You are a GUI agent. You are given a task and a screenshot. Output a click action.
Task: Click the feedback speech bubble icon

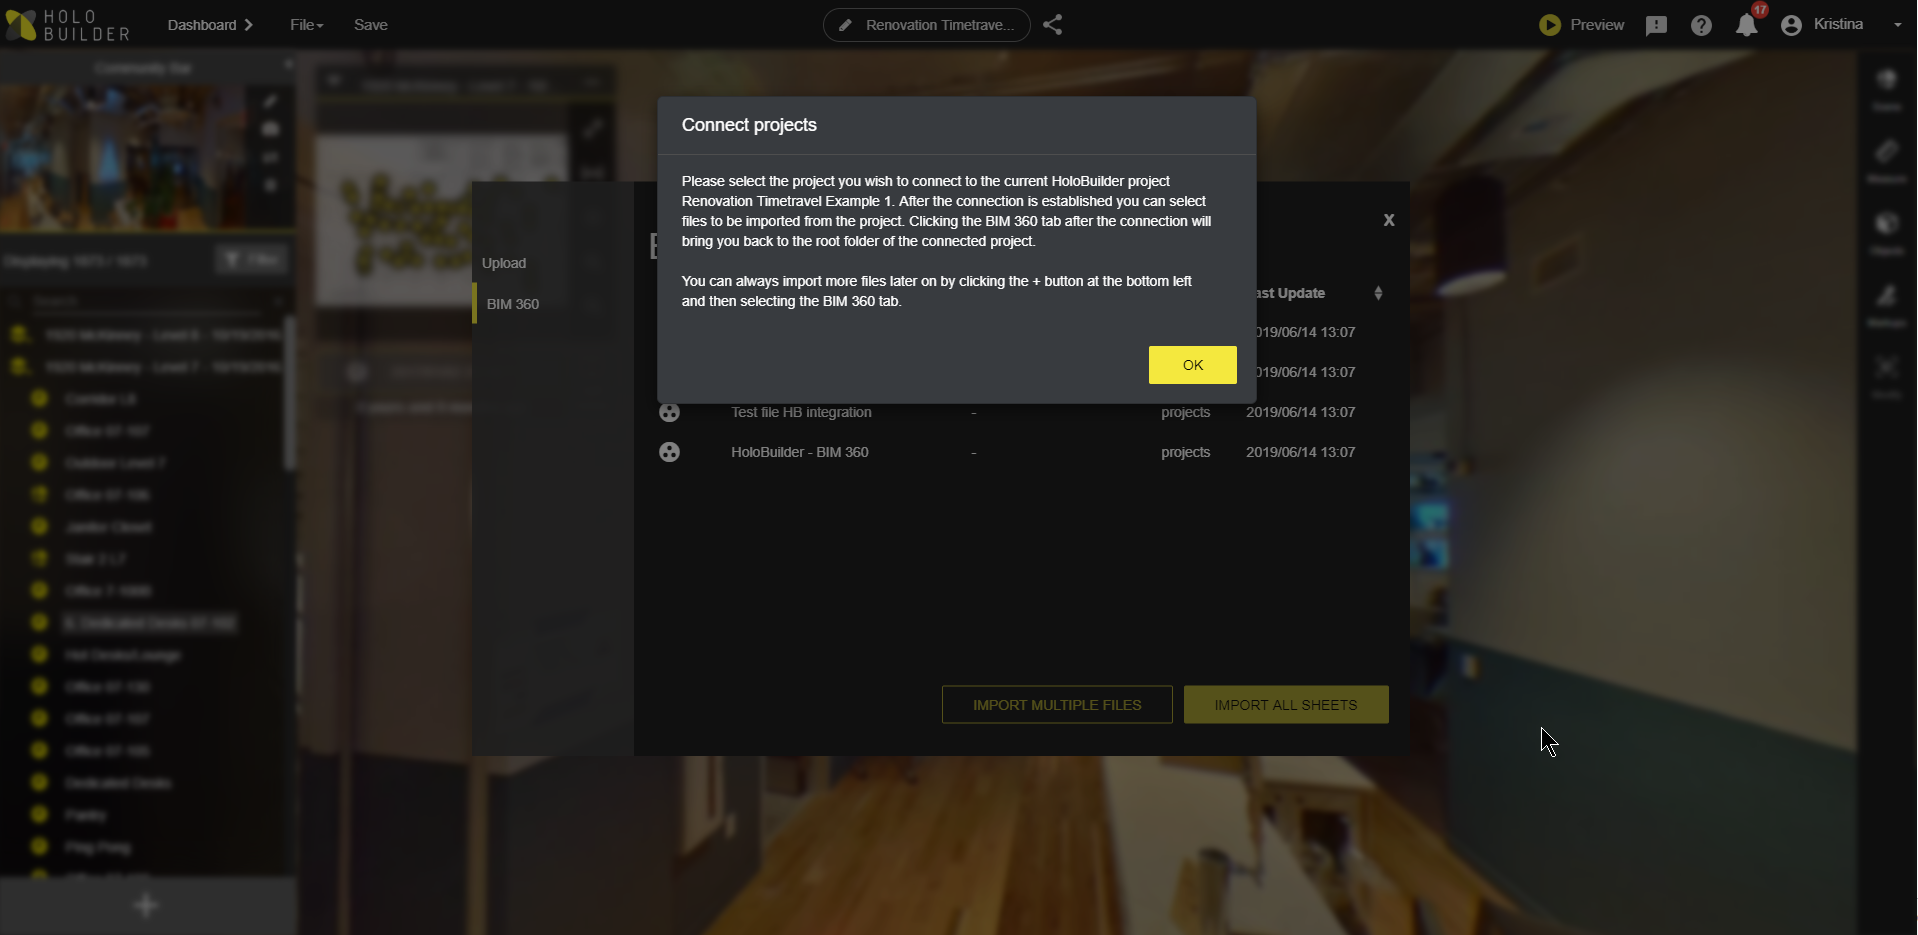1656,25
